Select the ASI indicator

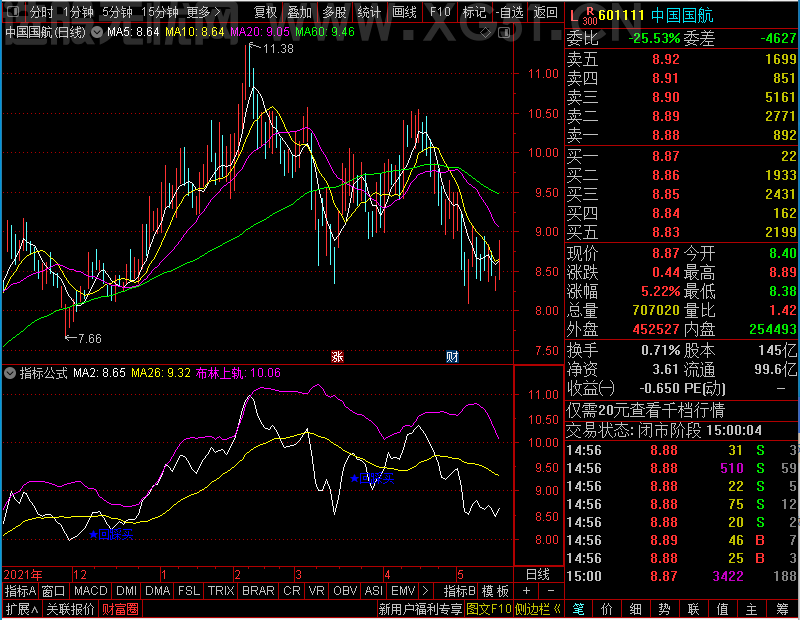click(373, 591)
